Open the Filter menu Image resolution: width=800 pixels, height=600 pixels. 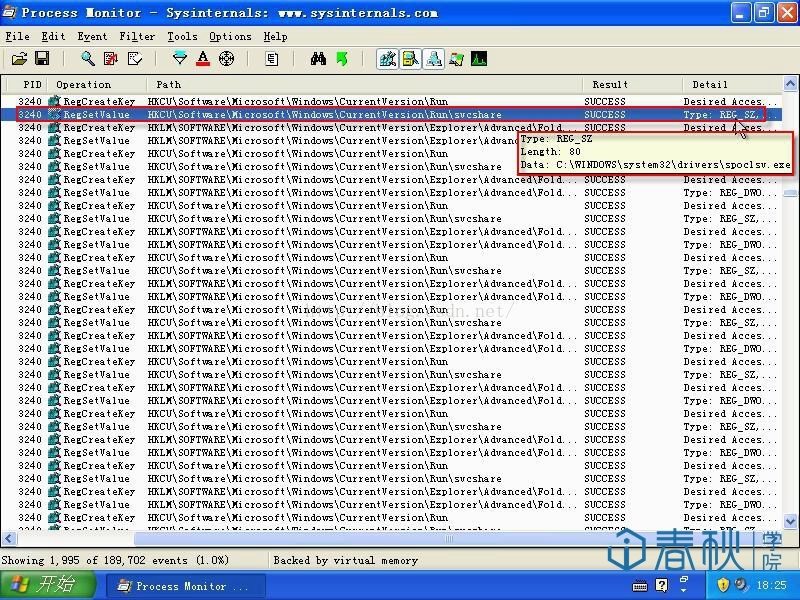(x=137, y=36)
